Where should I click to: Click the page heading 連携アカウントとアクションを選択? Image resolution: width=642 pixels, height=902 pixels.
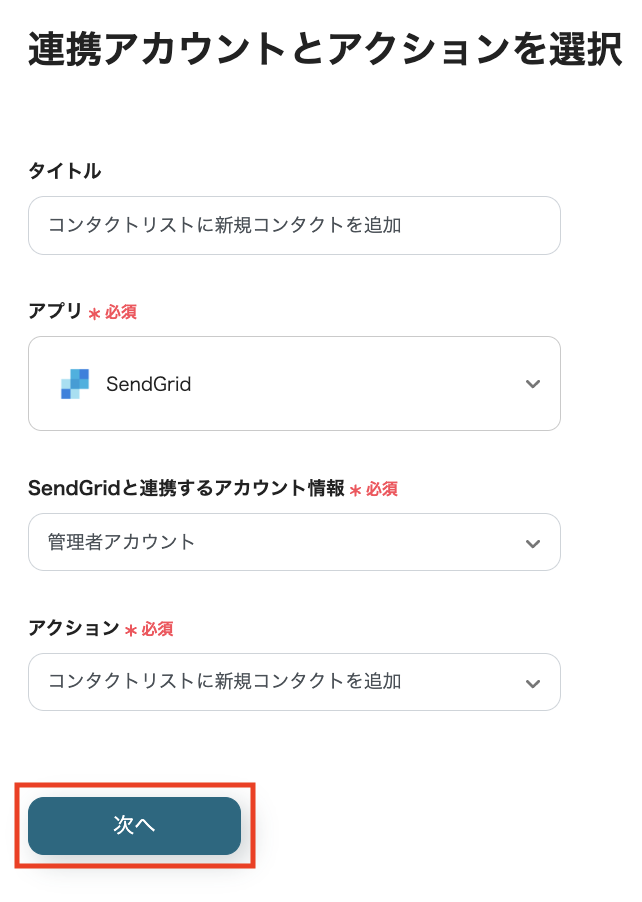(320, 45)
